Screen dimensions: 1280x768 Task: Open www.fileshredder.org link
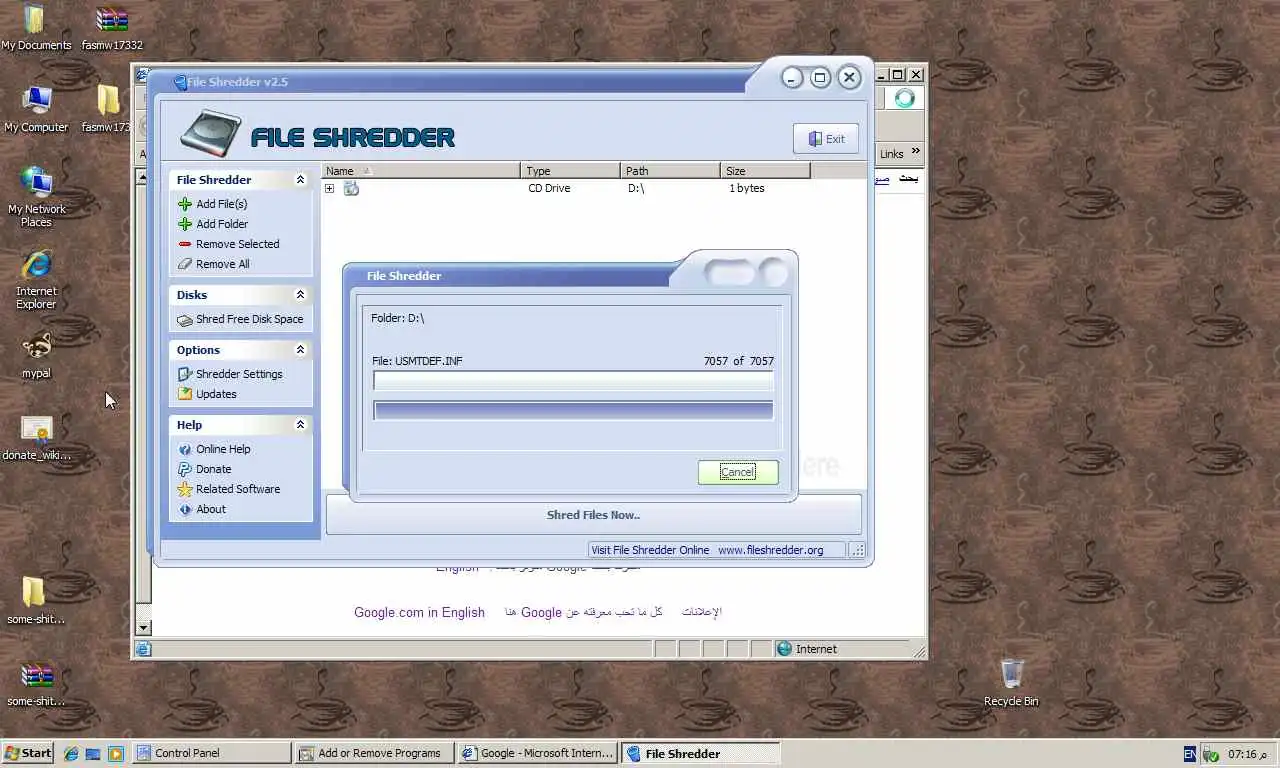coord(771,550)
